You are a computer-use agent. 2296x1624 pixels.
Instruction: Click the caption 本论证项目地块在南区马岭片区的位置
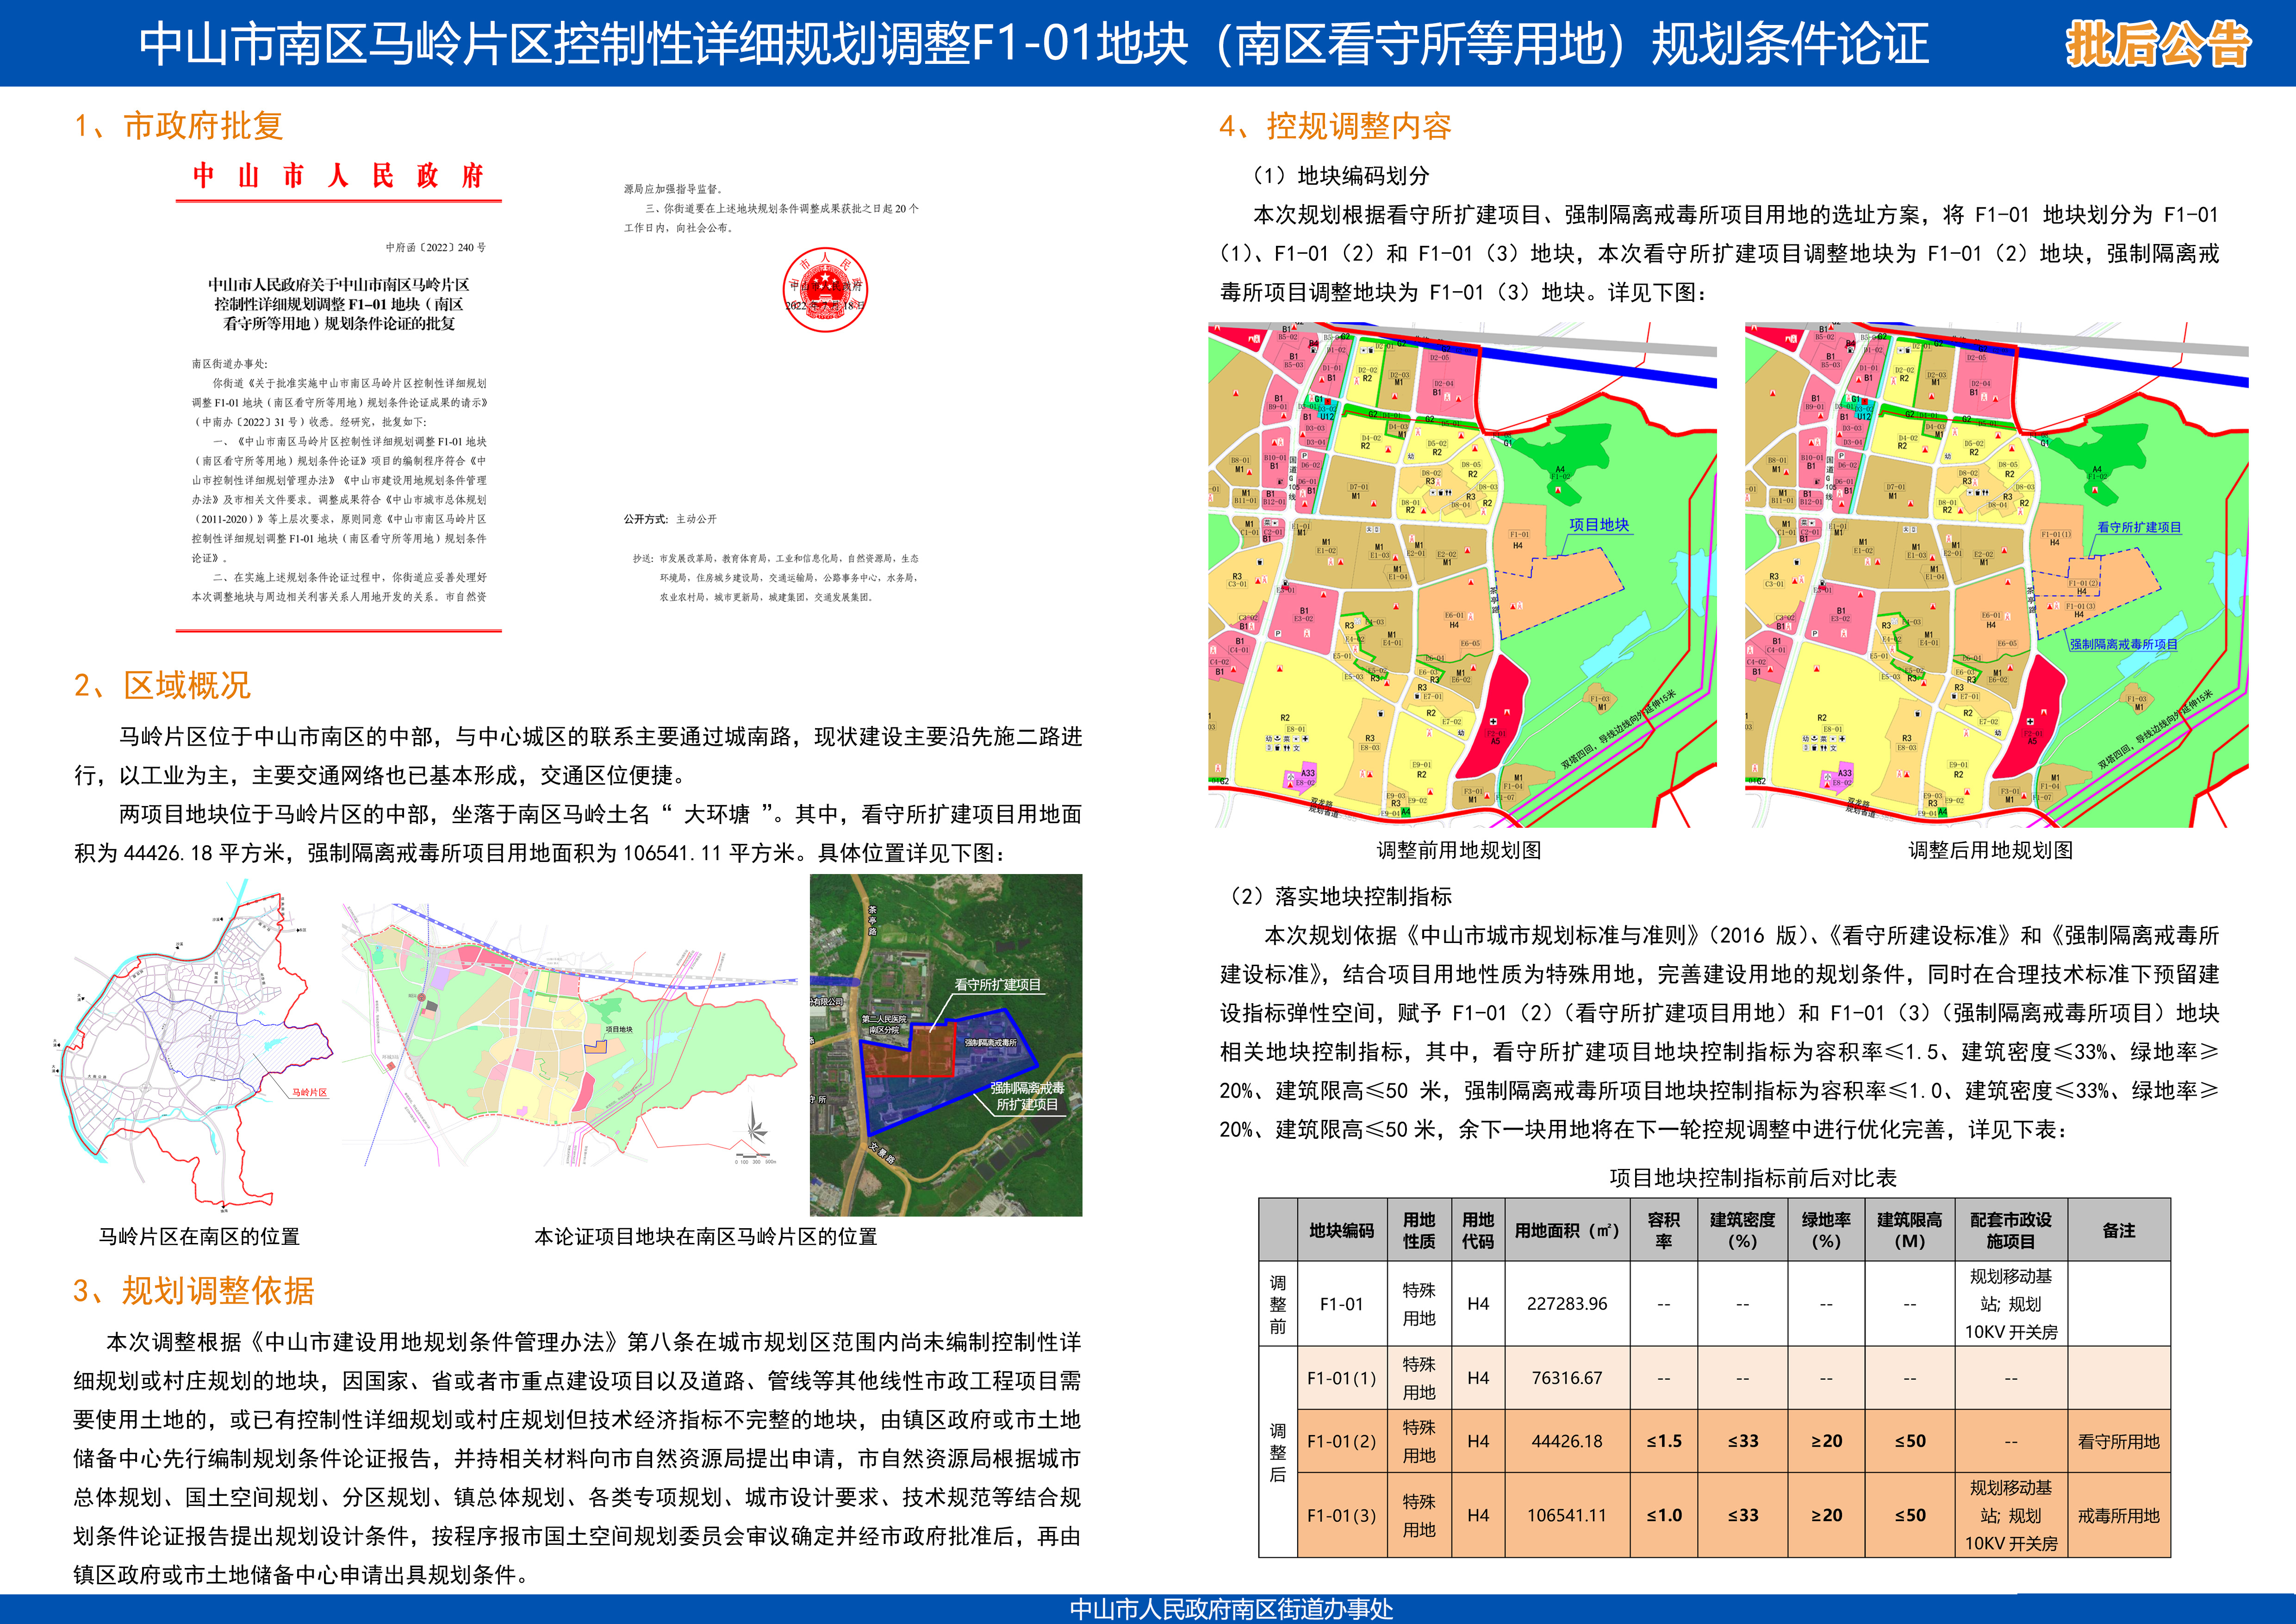pos(706,1237)
